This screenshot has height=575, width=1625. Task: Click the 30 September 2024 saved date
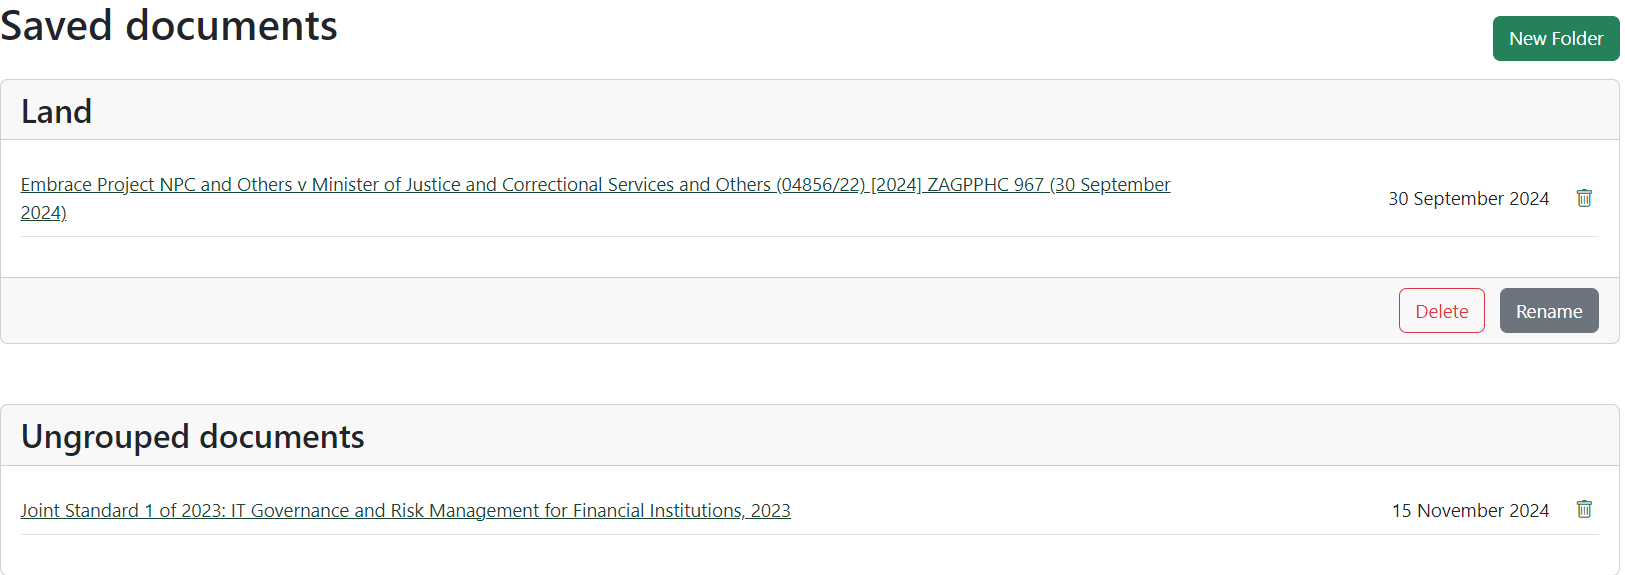[1468, 199]
